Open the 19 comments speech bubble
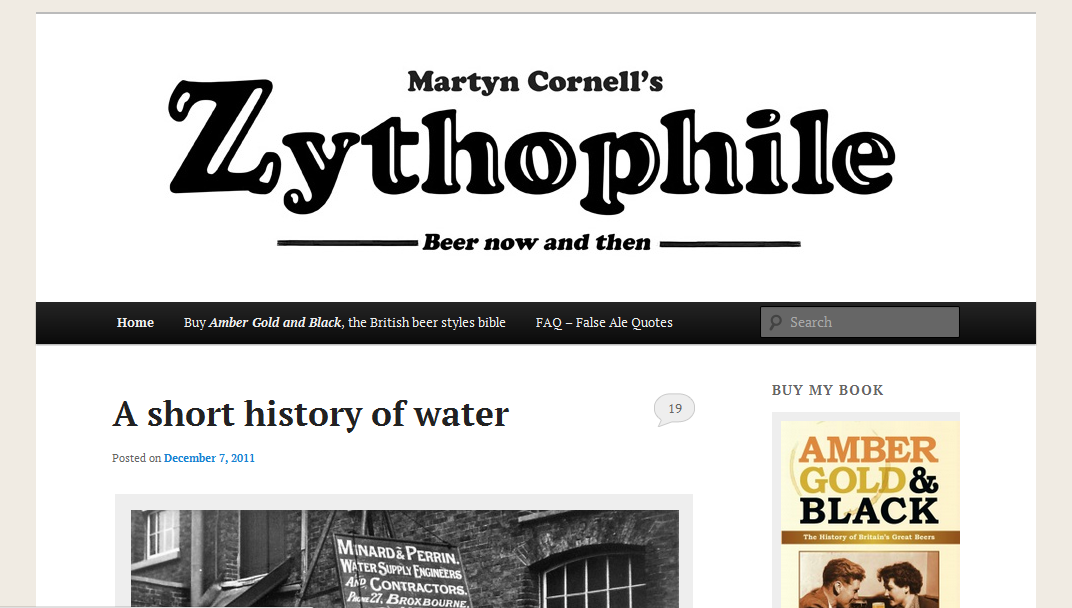Screen dimensions: 1072x608 pyautogui.click(x=674, y=410)
